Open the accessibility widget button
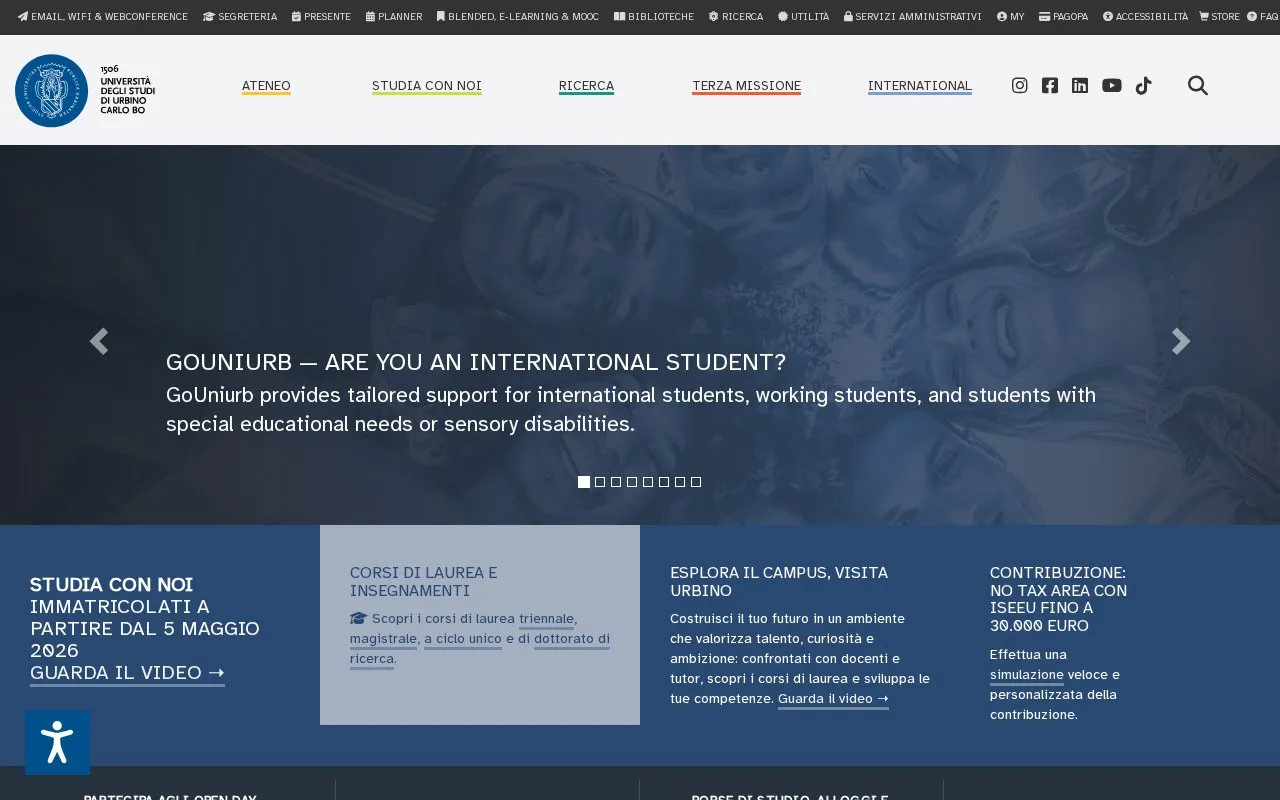 click(57, 742)
